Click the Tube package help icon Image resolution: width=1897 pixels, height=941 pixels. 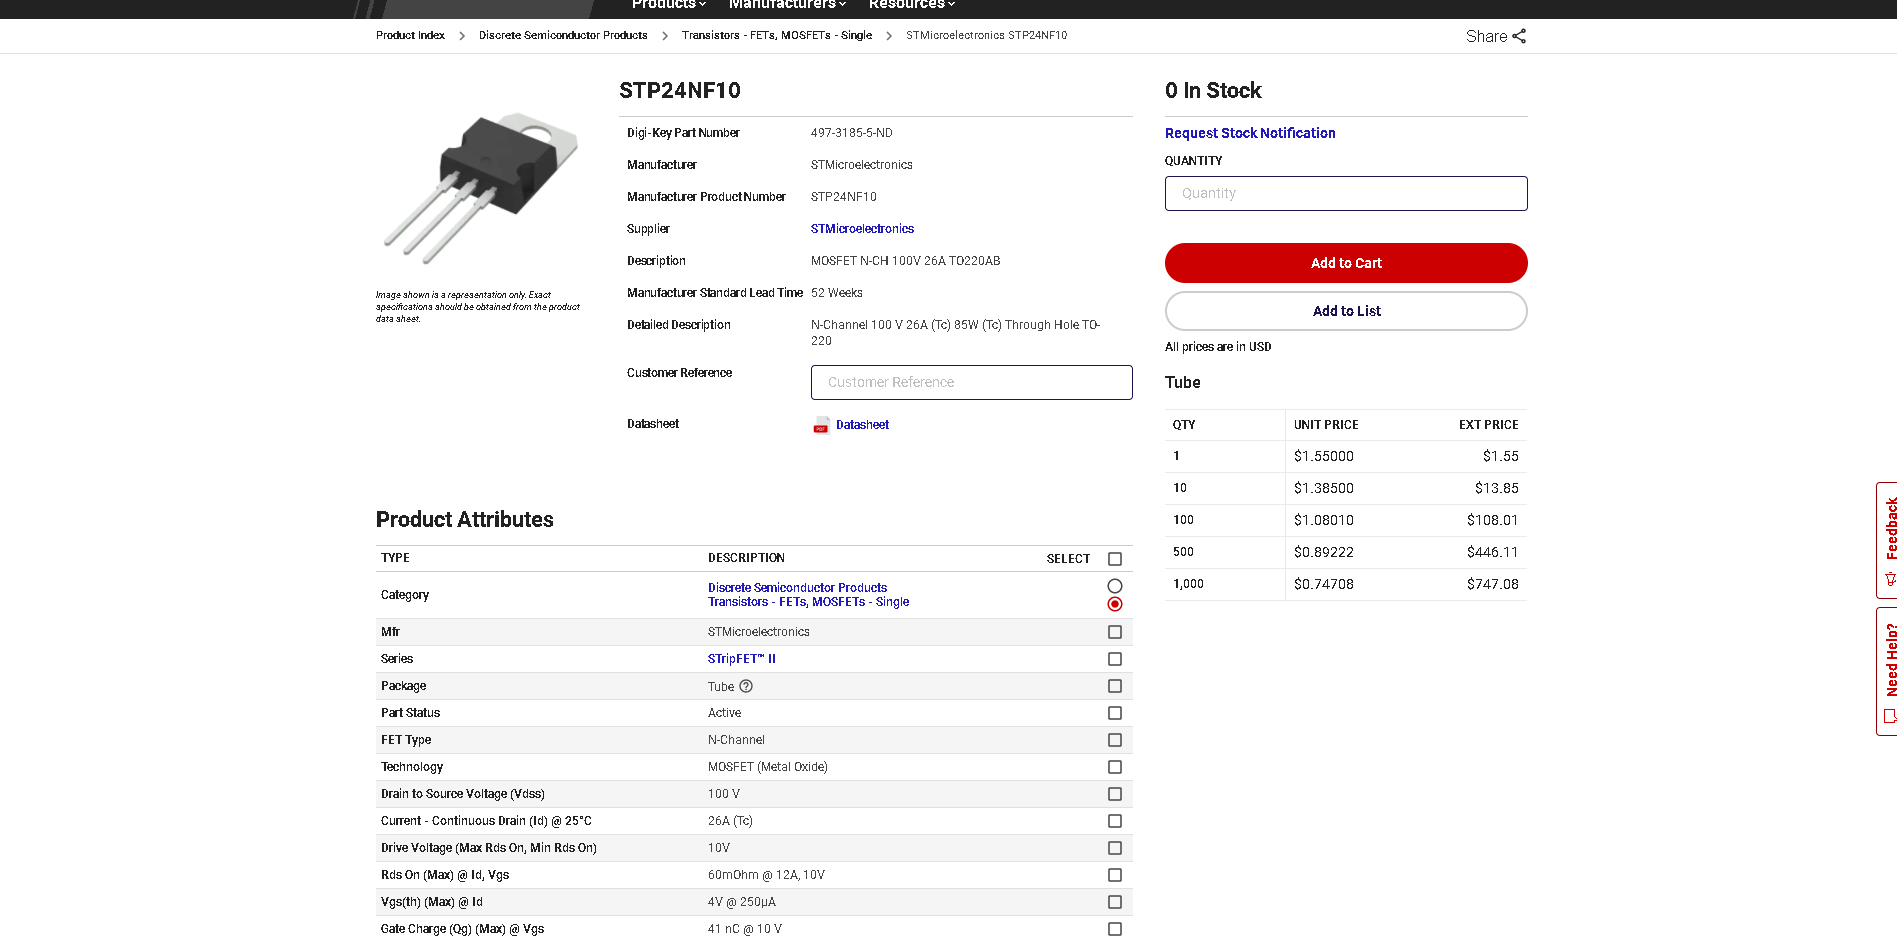(746, 686)
